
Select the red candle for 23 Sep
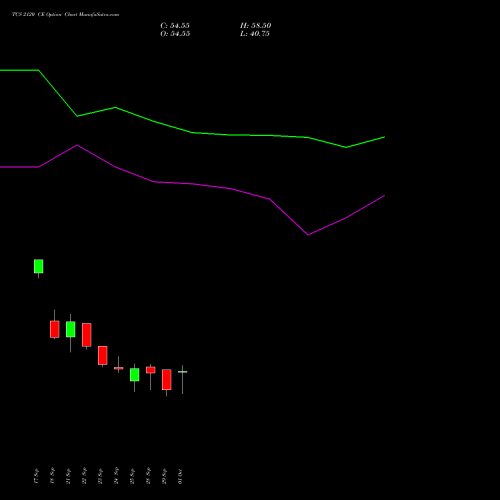point(103,355)
